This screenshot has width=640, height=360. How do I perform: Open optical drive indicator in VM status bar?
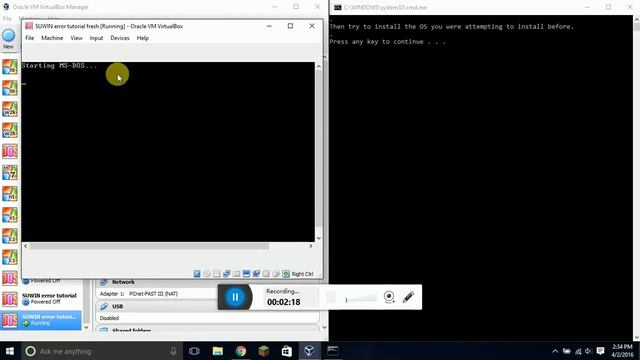pos(207,274)
